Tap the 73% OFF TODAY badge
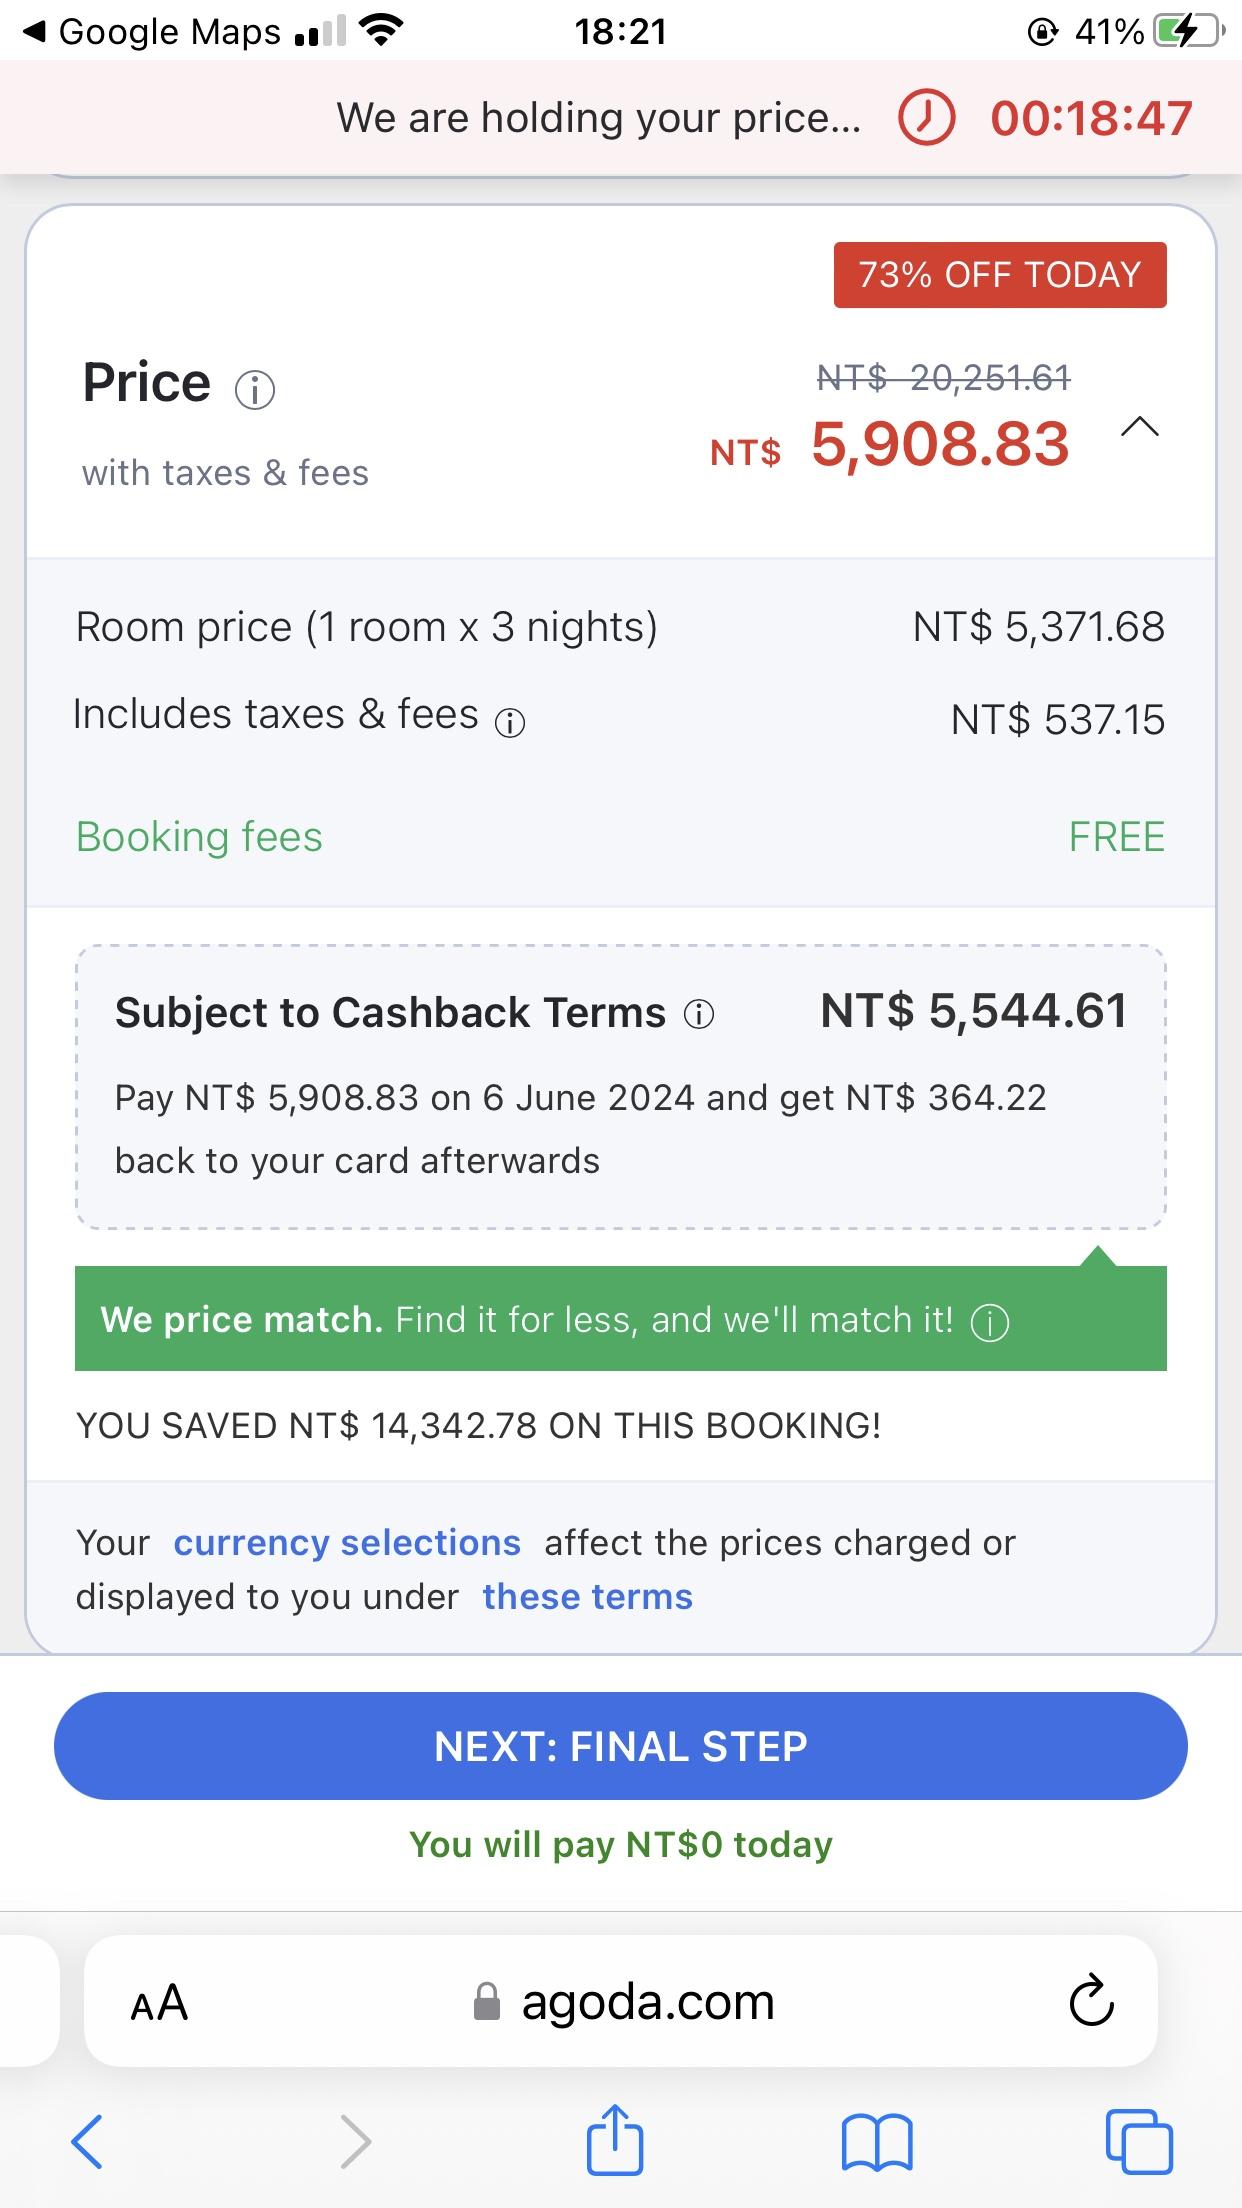Screen dimensions: 1242x2208 pos(999,275)
